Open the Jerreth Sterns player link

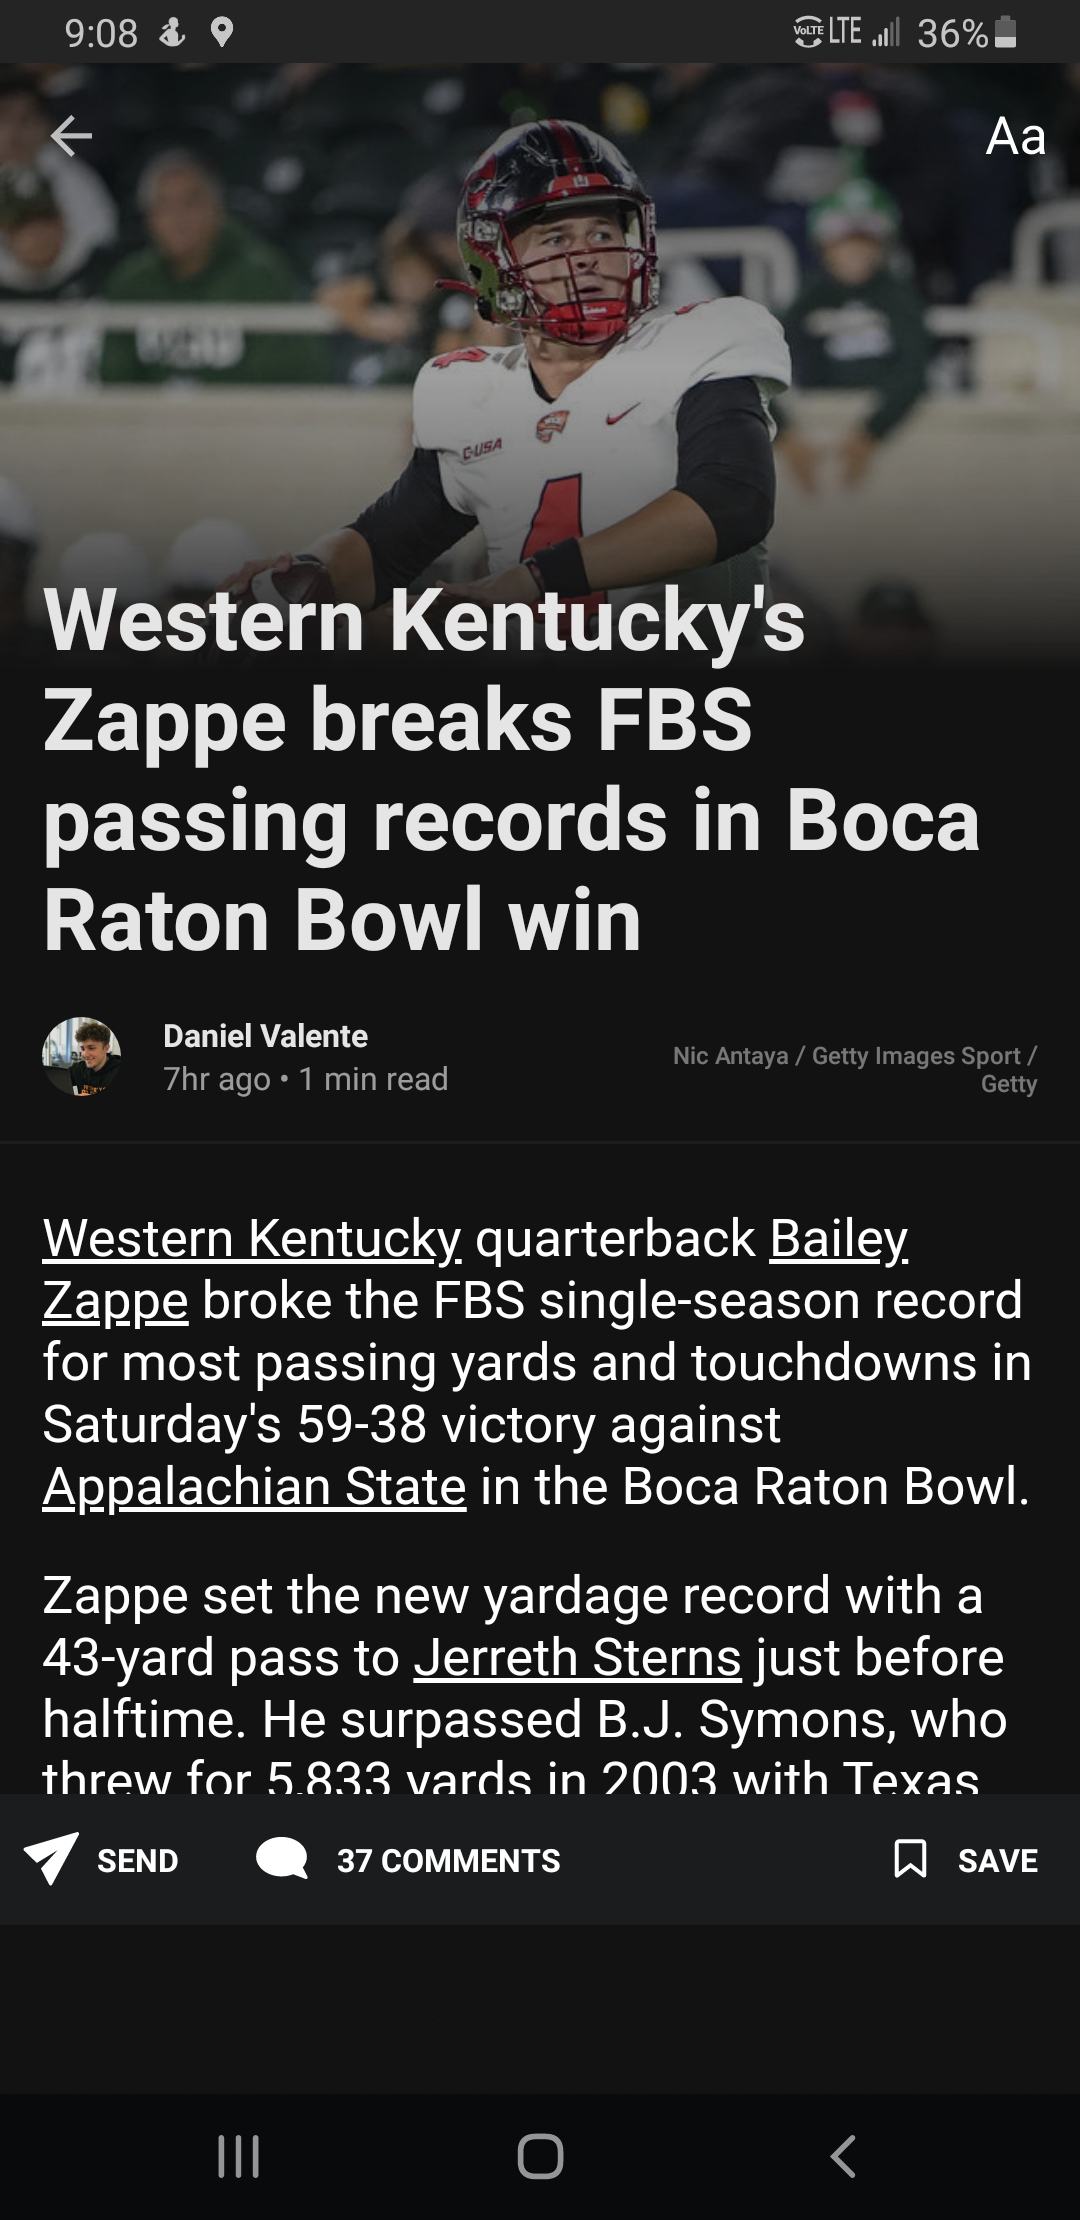coord(578,1657)
